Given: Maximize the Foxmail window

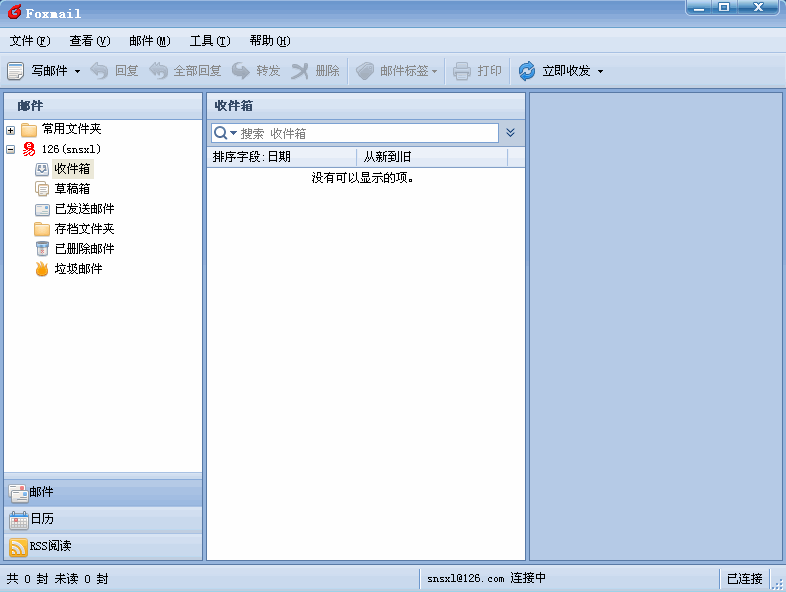Looking at the screenshot, I should pyautogui.click(x=724, y=8).
